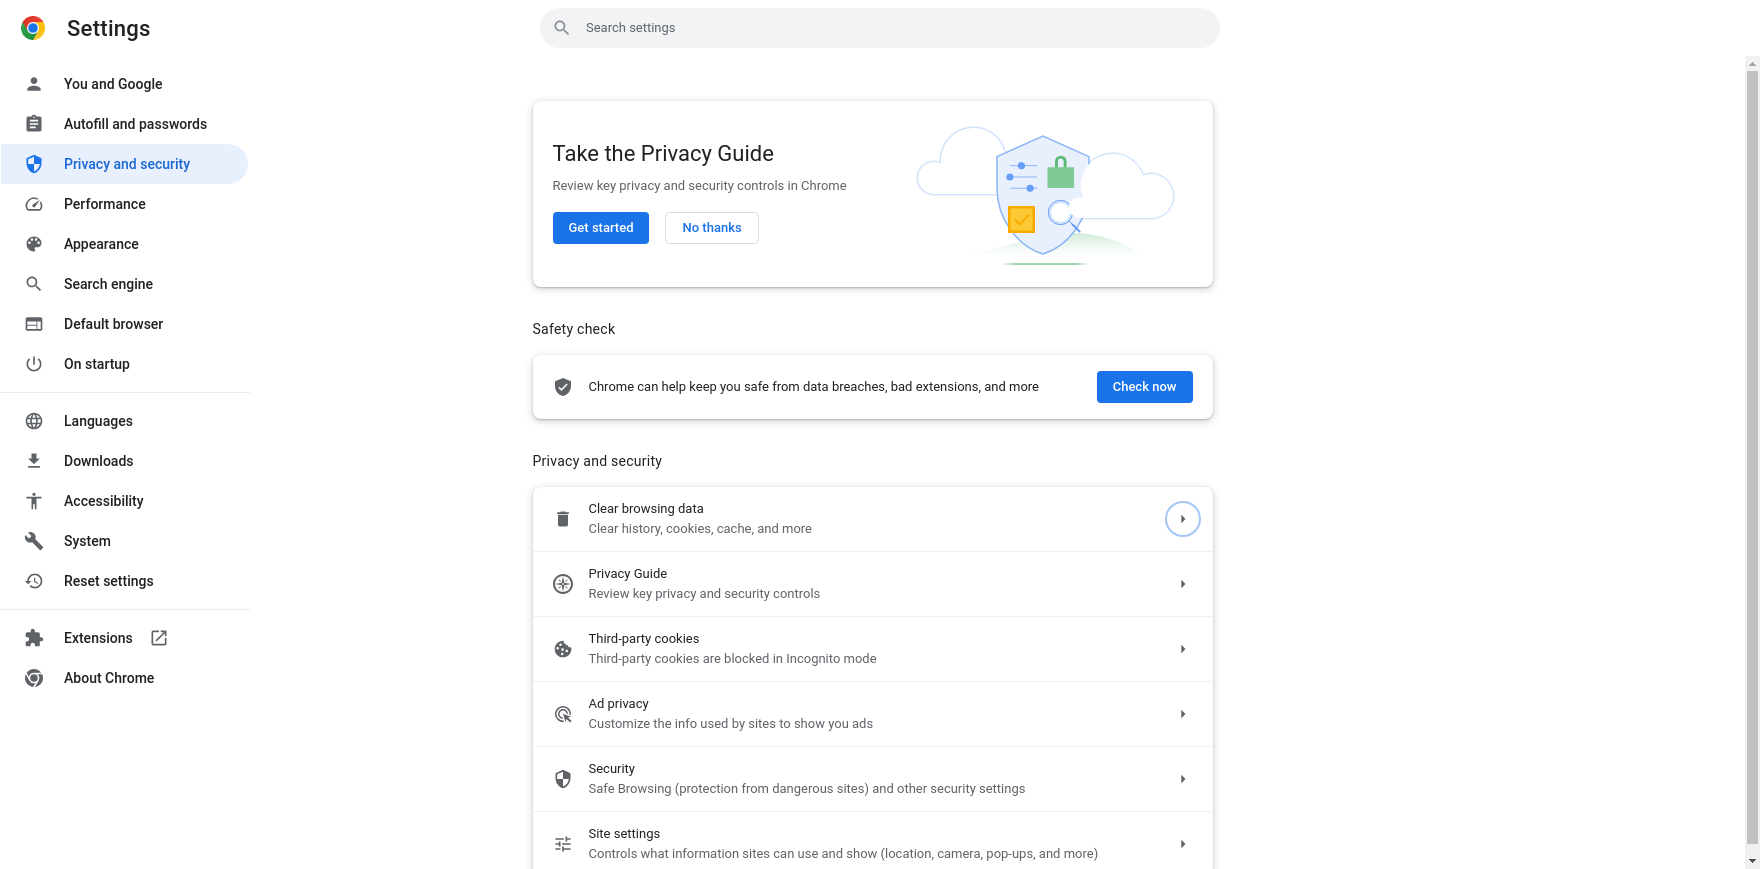1760x869 pixels.
Task: Click the Chrome logo next to Settings
Action: (x=33, y=28)
